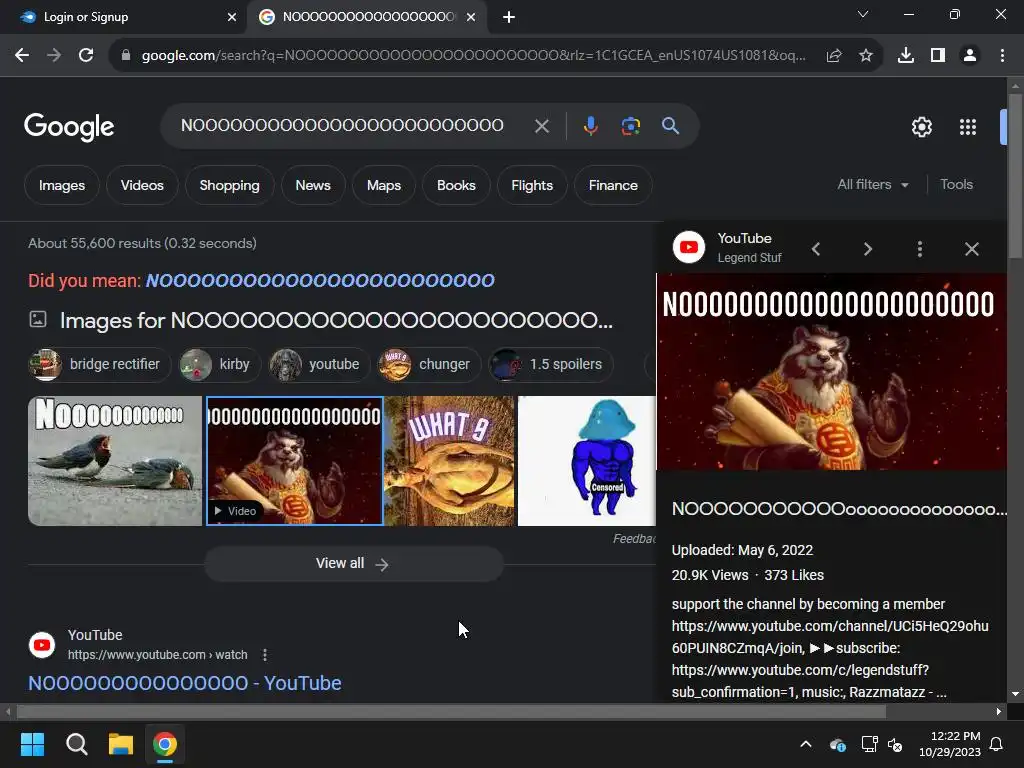This screenshot has height=768, width=1024.
Task: Open File Explorer from taskbar
Action: click(121, 744)
